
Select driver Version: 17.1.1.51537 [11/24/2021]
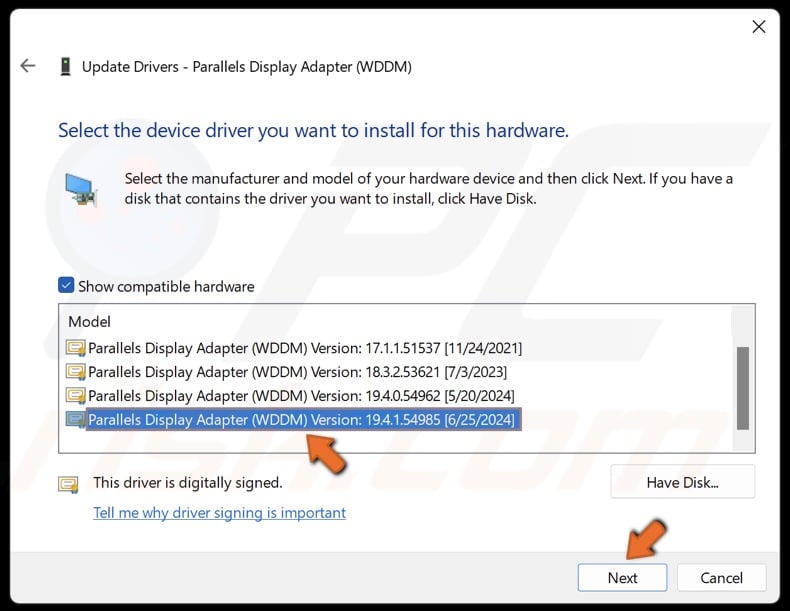point(305,348)
